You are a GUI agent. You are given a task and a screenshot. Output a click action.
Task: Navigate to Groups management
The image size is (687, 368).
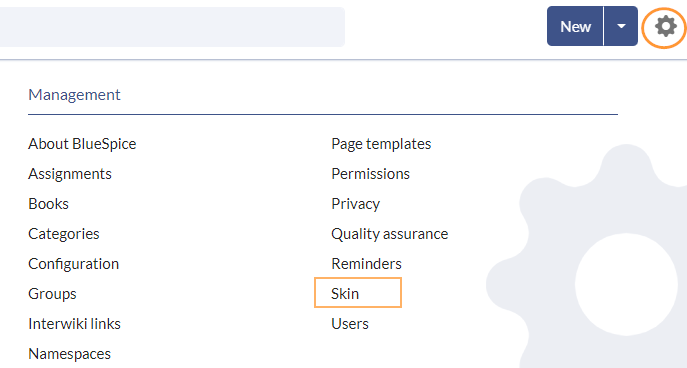pos(53,294)
